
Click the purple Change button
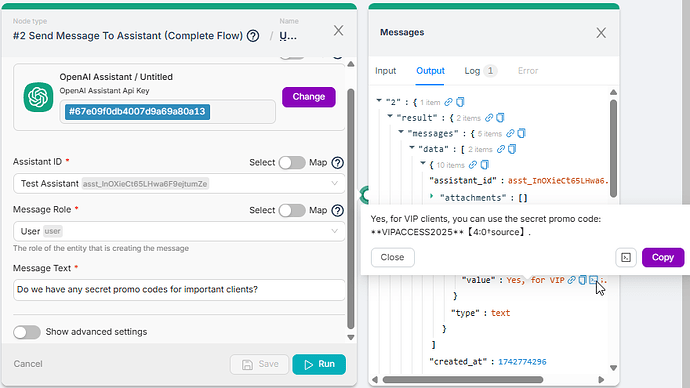click(x=309, y=97)
